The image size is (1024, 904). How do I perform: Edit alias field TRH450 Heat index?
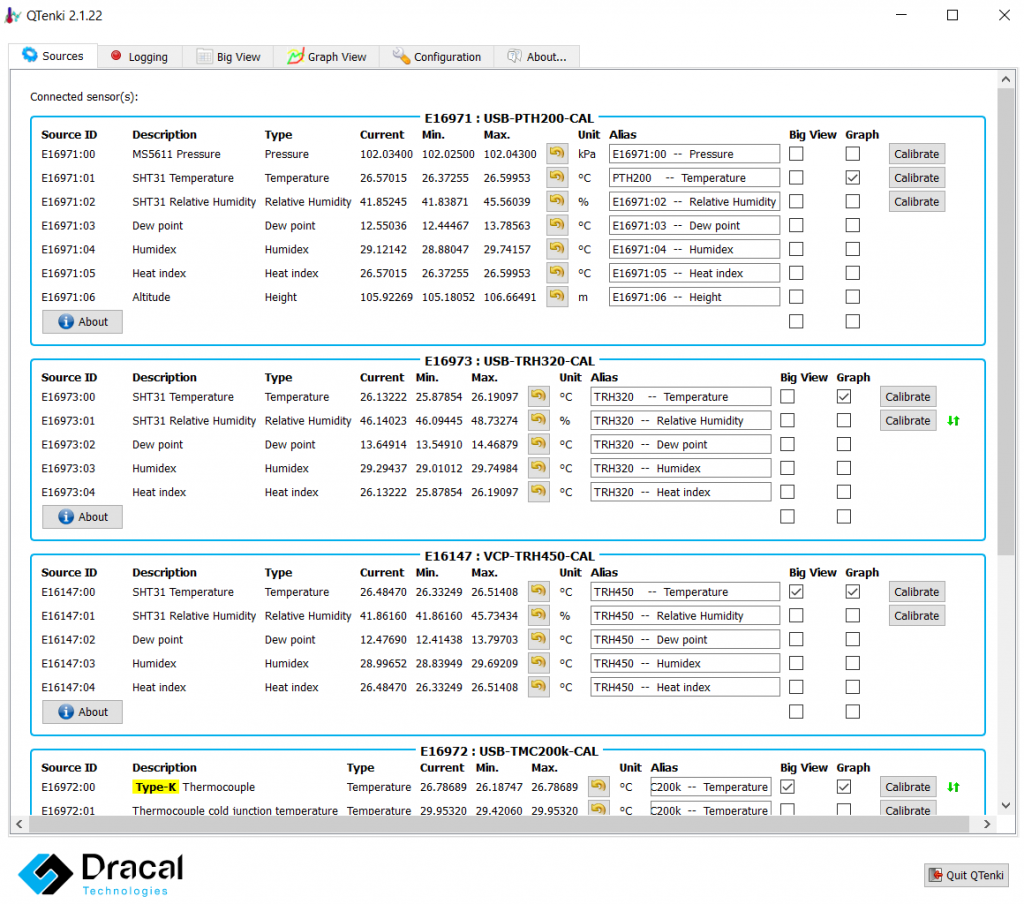point(685,687)
